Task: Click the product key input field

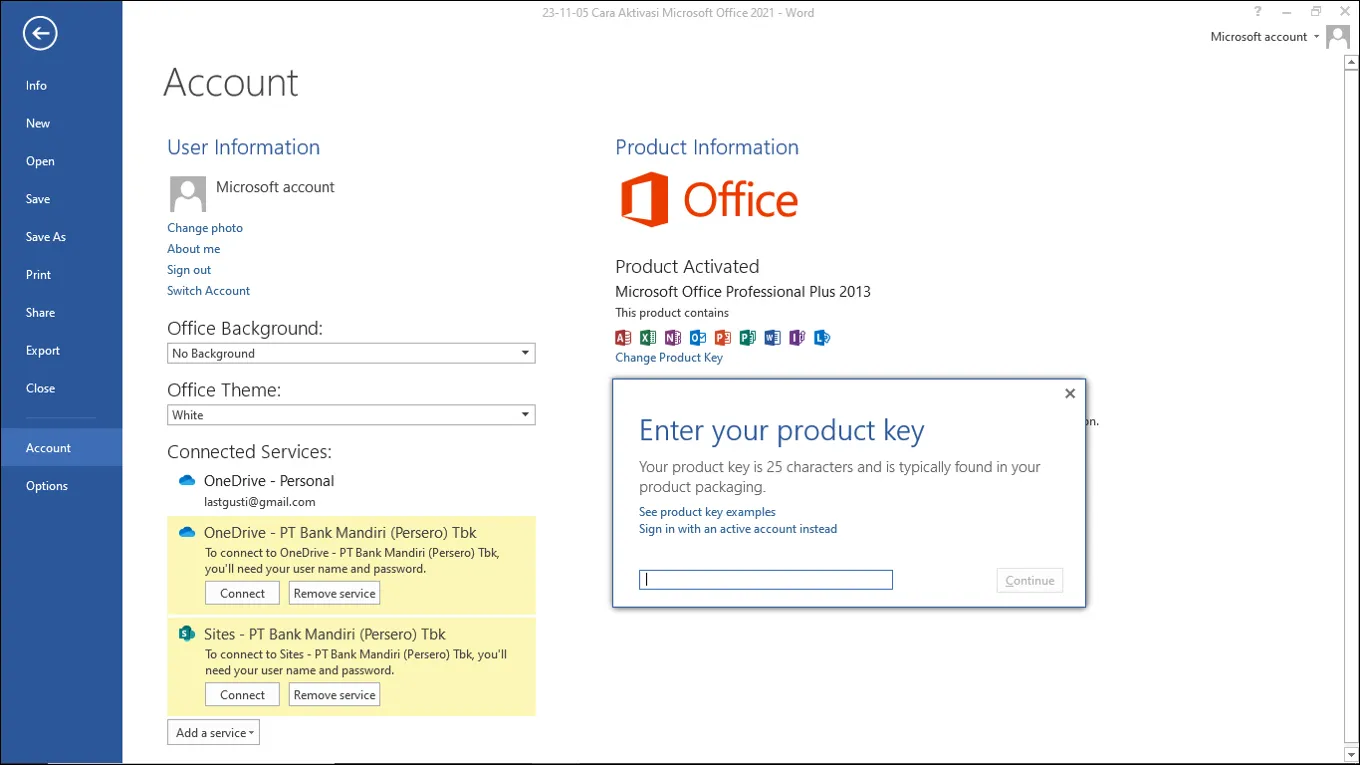Action: coord(765,580)
